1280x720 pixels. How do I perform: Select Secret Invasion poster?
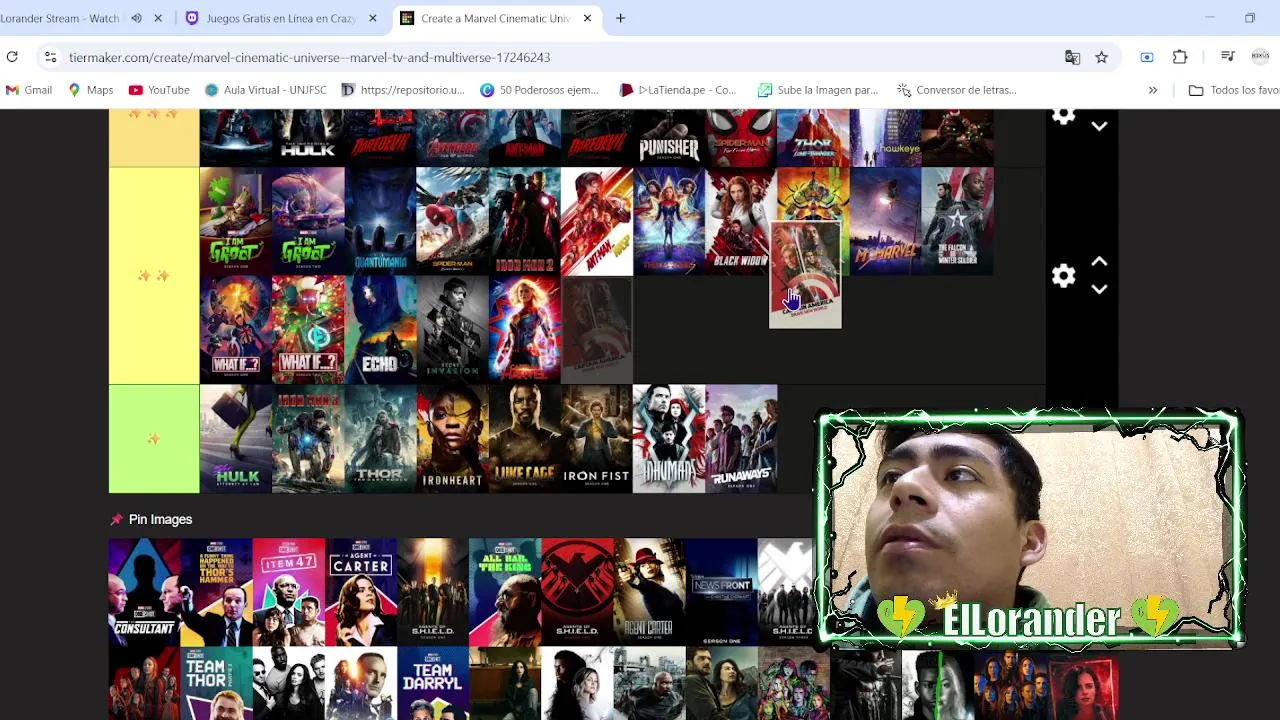tap(452, 330)
